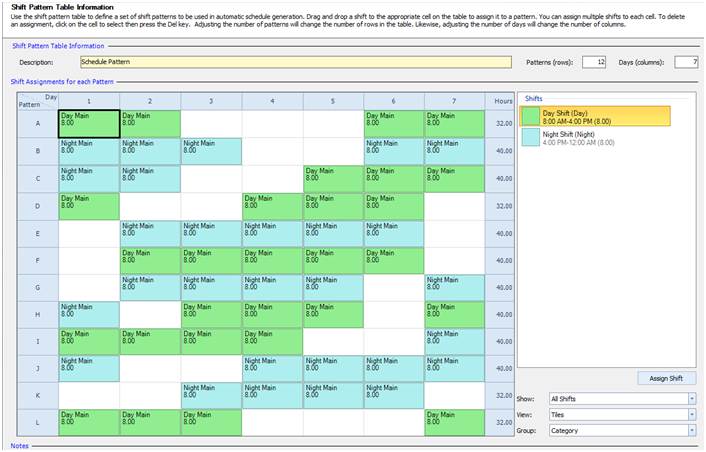
Task: Click the Description field containing Schedule Pattern
Action: (296, 62)
